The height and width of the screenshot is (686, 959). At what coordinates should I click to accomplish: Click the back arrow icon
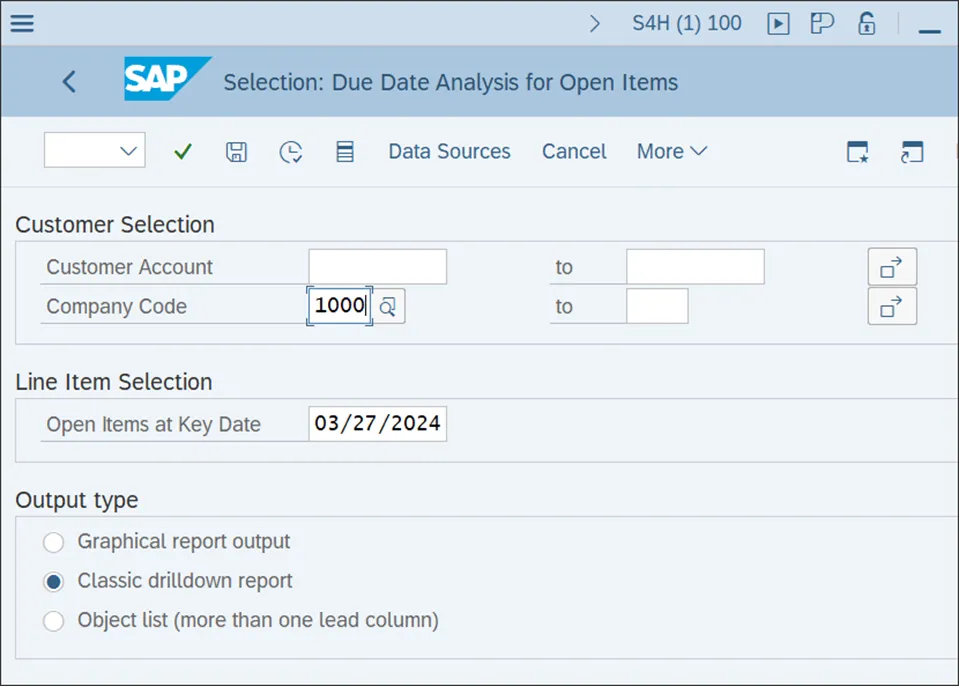point(69,81)
